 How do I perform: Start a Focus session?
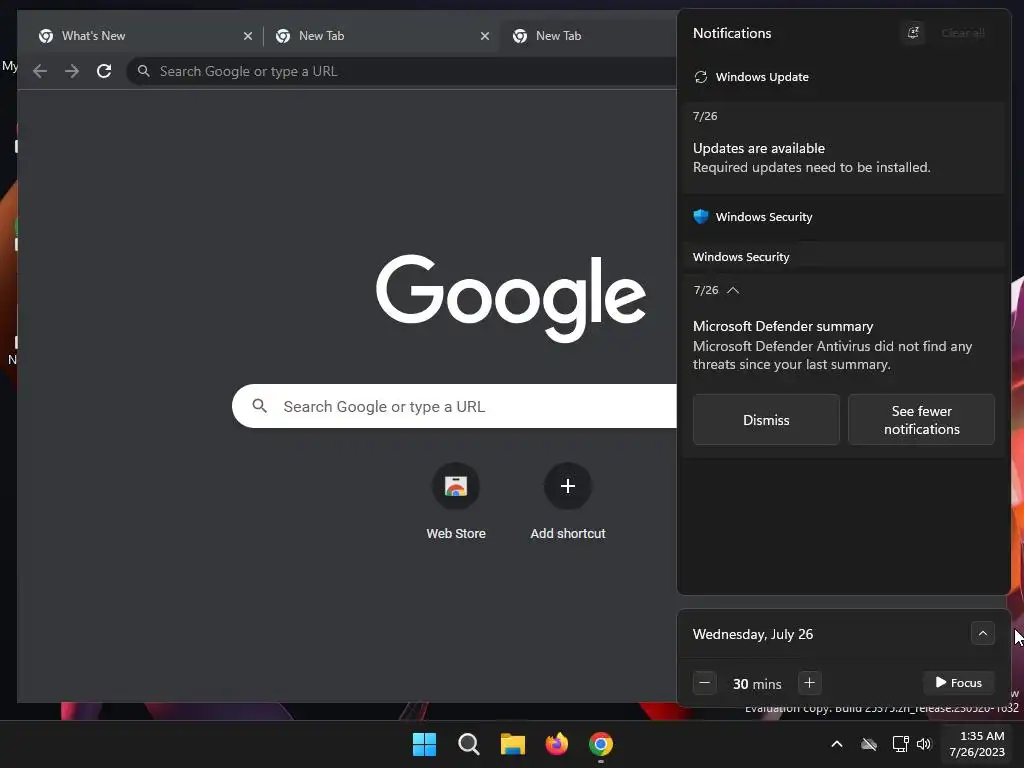[958, 683]
